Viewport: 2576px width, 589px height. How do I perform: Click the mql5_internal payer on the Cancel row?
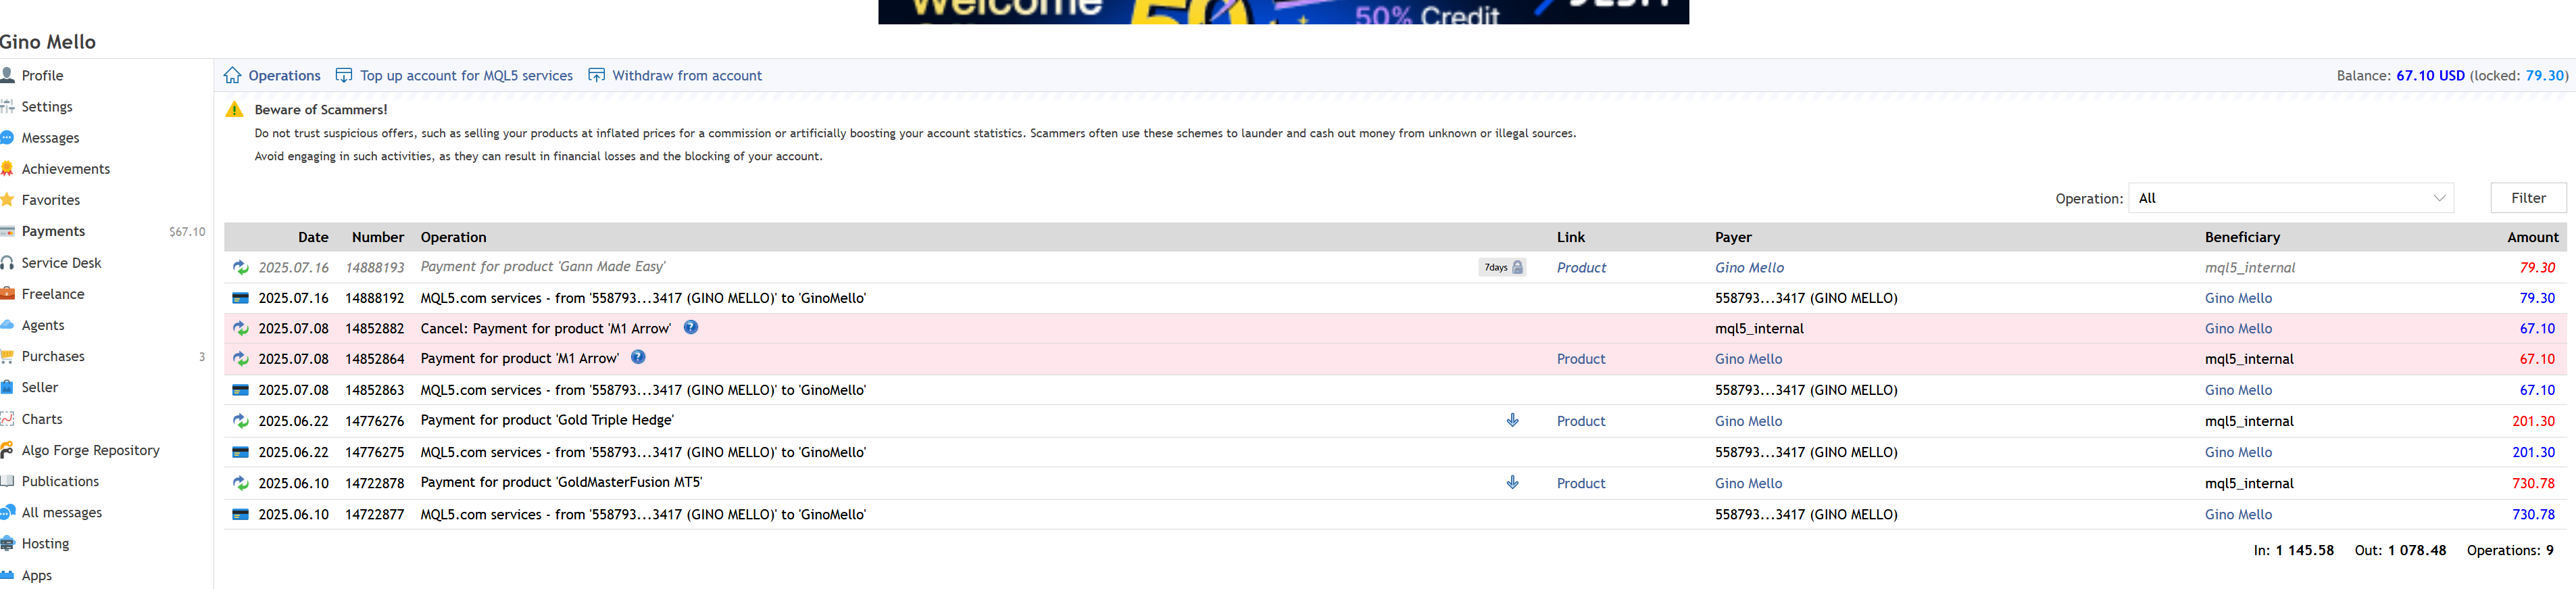1759,328
